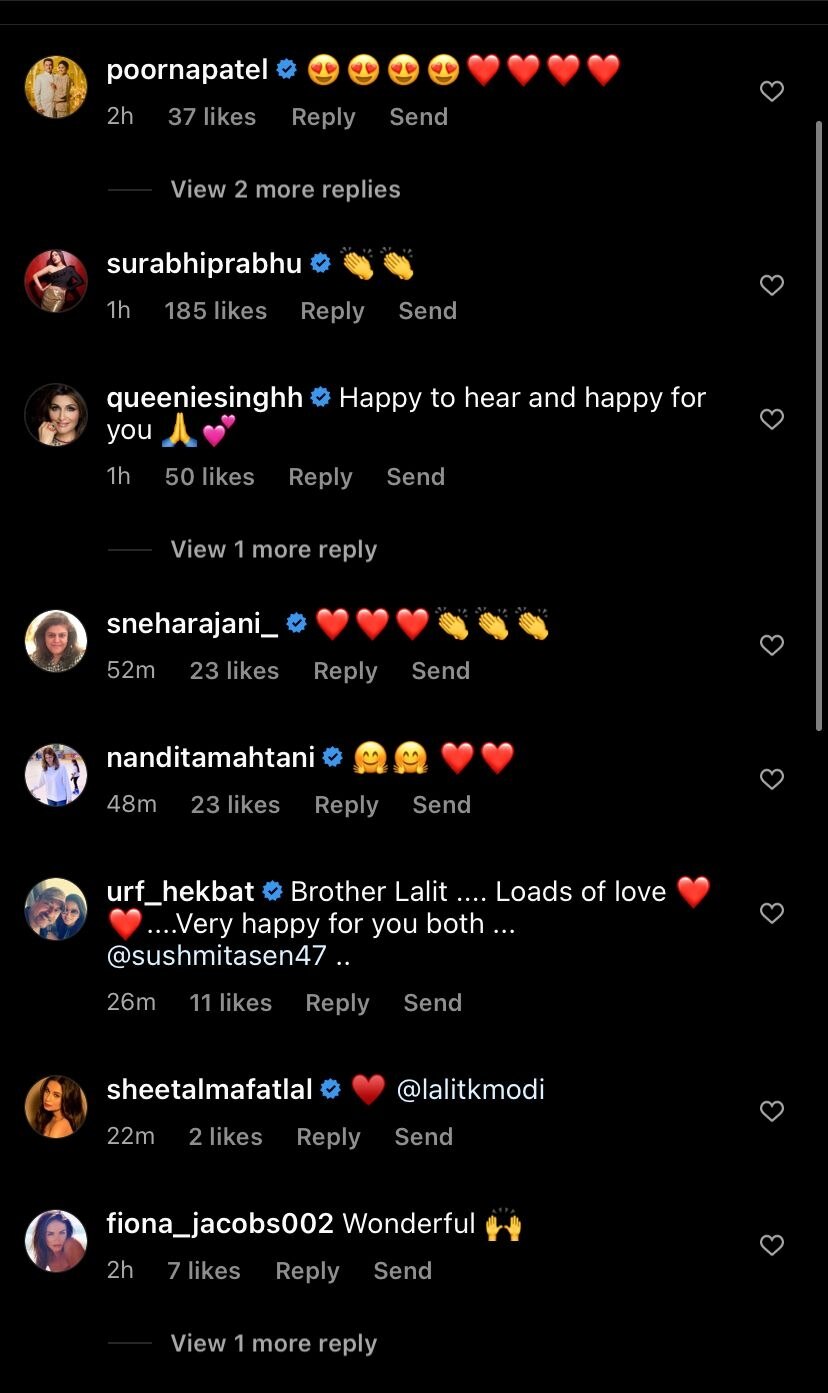
Task: Toggle like on urf_hekbat's comment
Action: click(771, 913)
